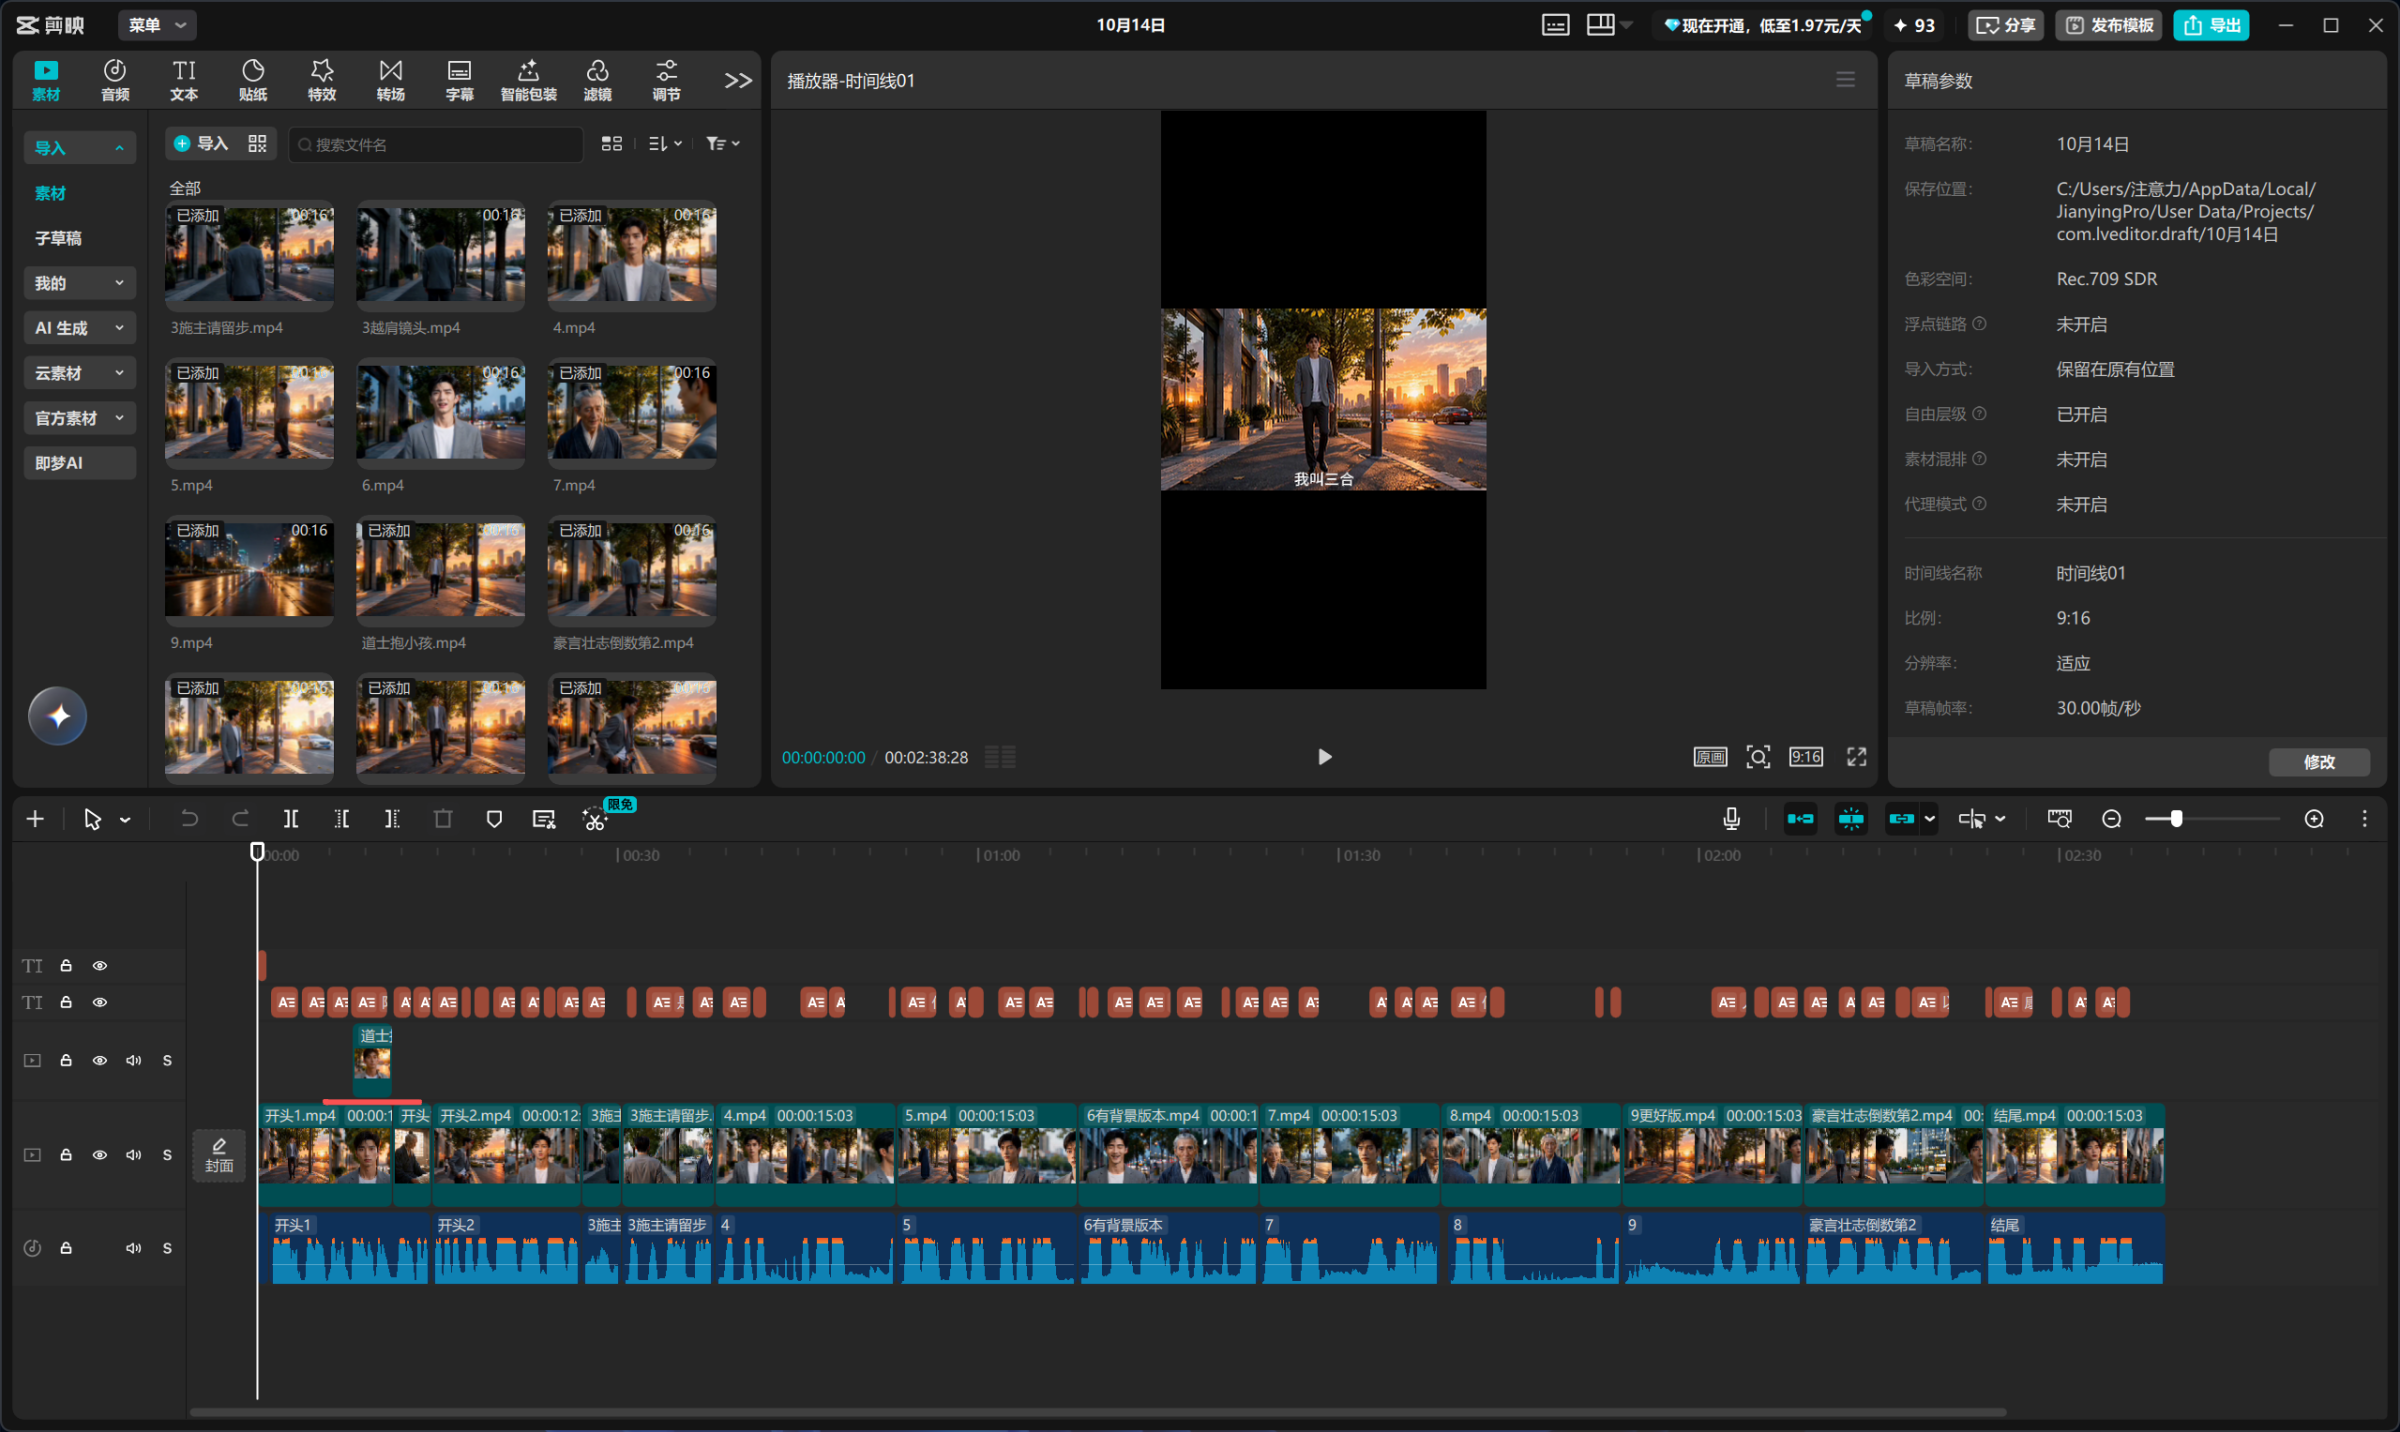Mute the audio track speaker icon
Viewport: 2400px width, 1432px height.
pos(133,1248)
